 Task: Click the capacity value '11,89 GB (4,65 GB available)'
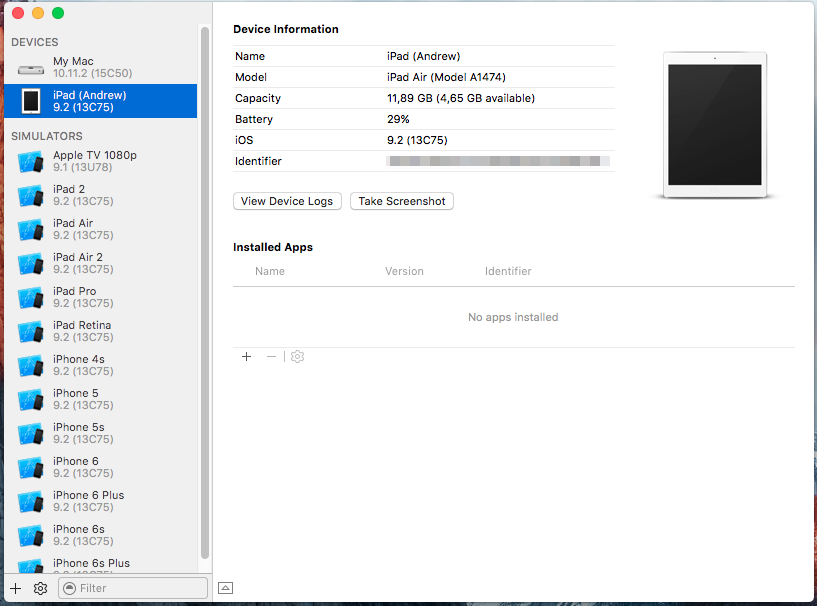[x=461, y=98]
